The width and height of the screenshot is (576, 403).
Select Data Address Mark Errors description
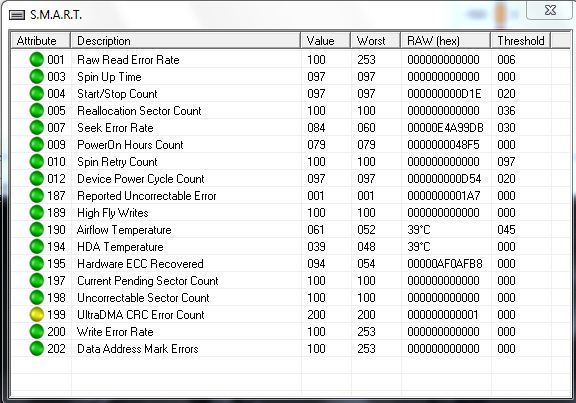click(x=137, y=349)
